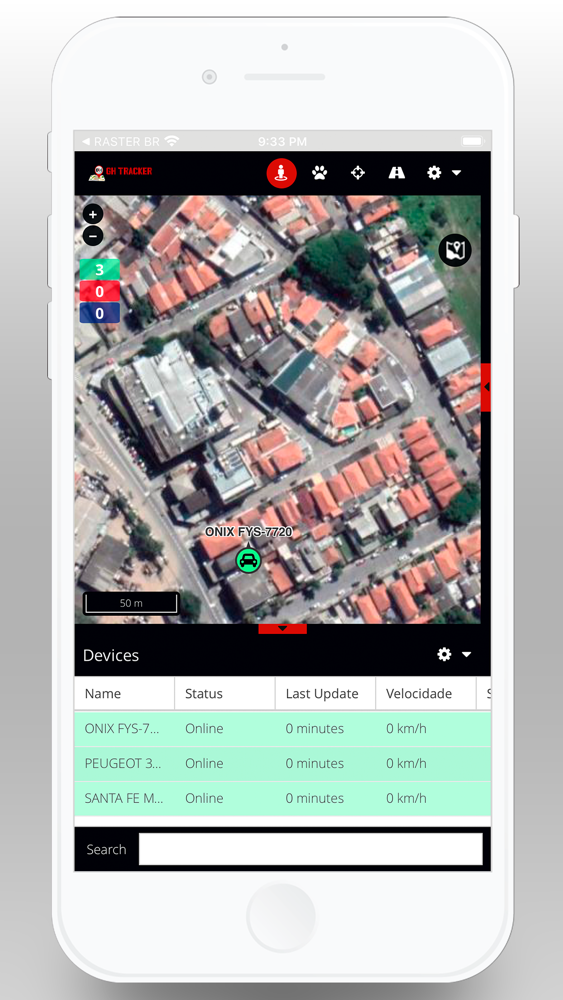Viewport: 563px width, 1000px height.
Task: Focus the Search input field
Action: pos(311,849)
